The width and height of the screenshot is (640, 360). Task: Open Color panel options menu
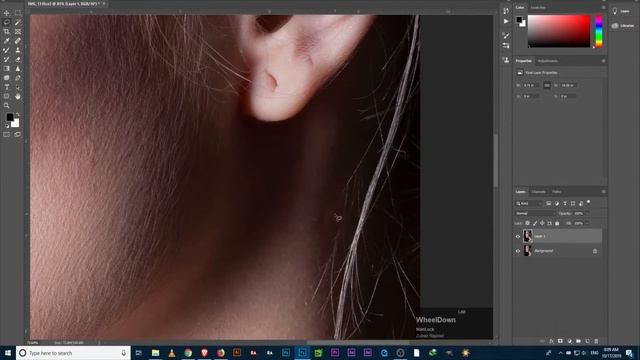tap(604, 8)
